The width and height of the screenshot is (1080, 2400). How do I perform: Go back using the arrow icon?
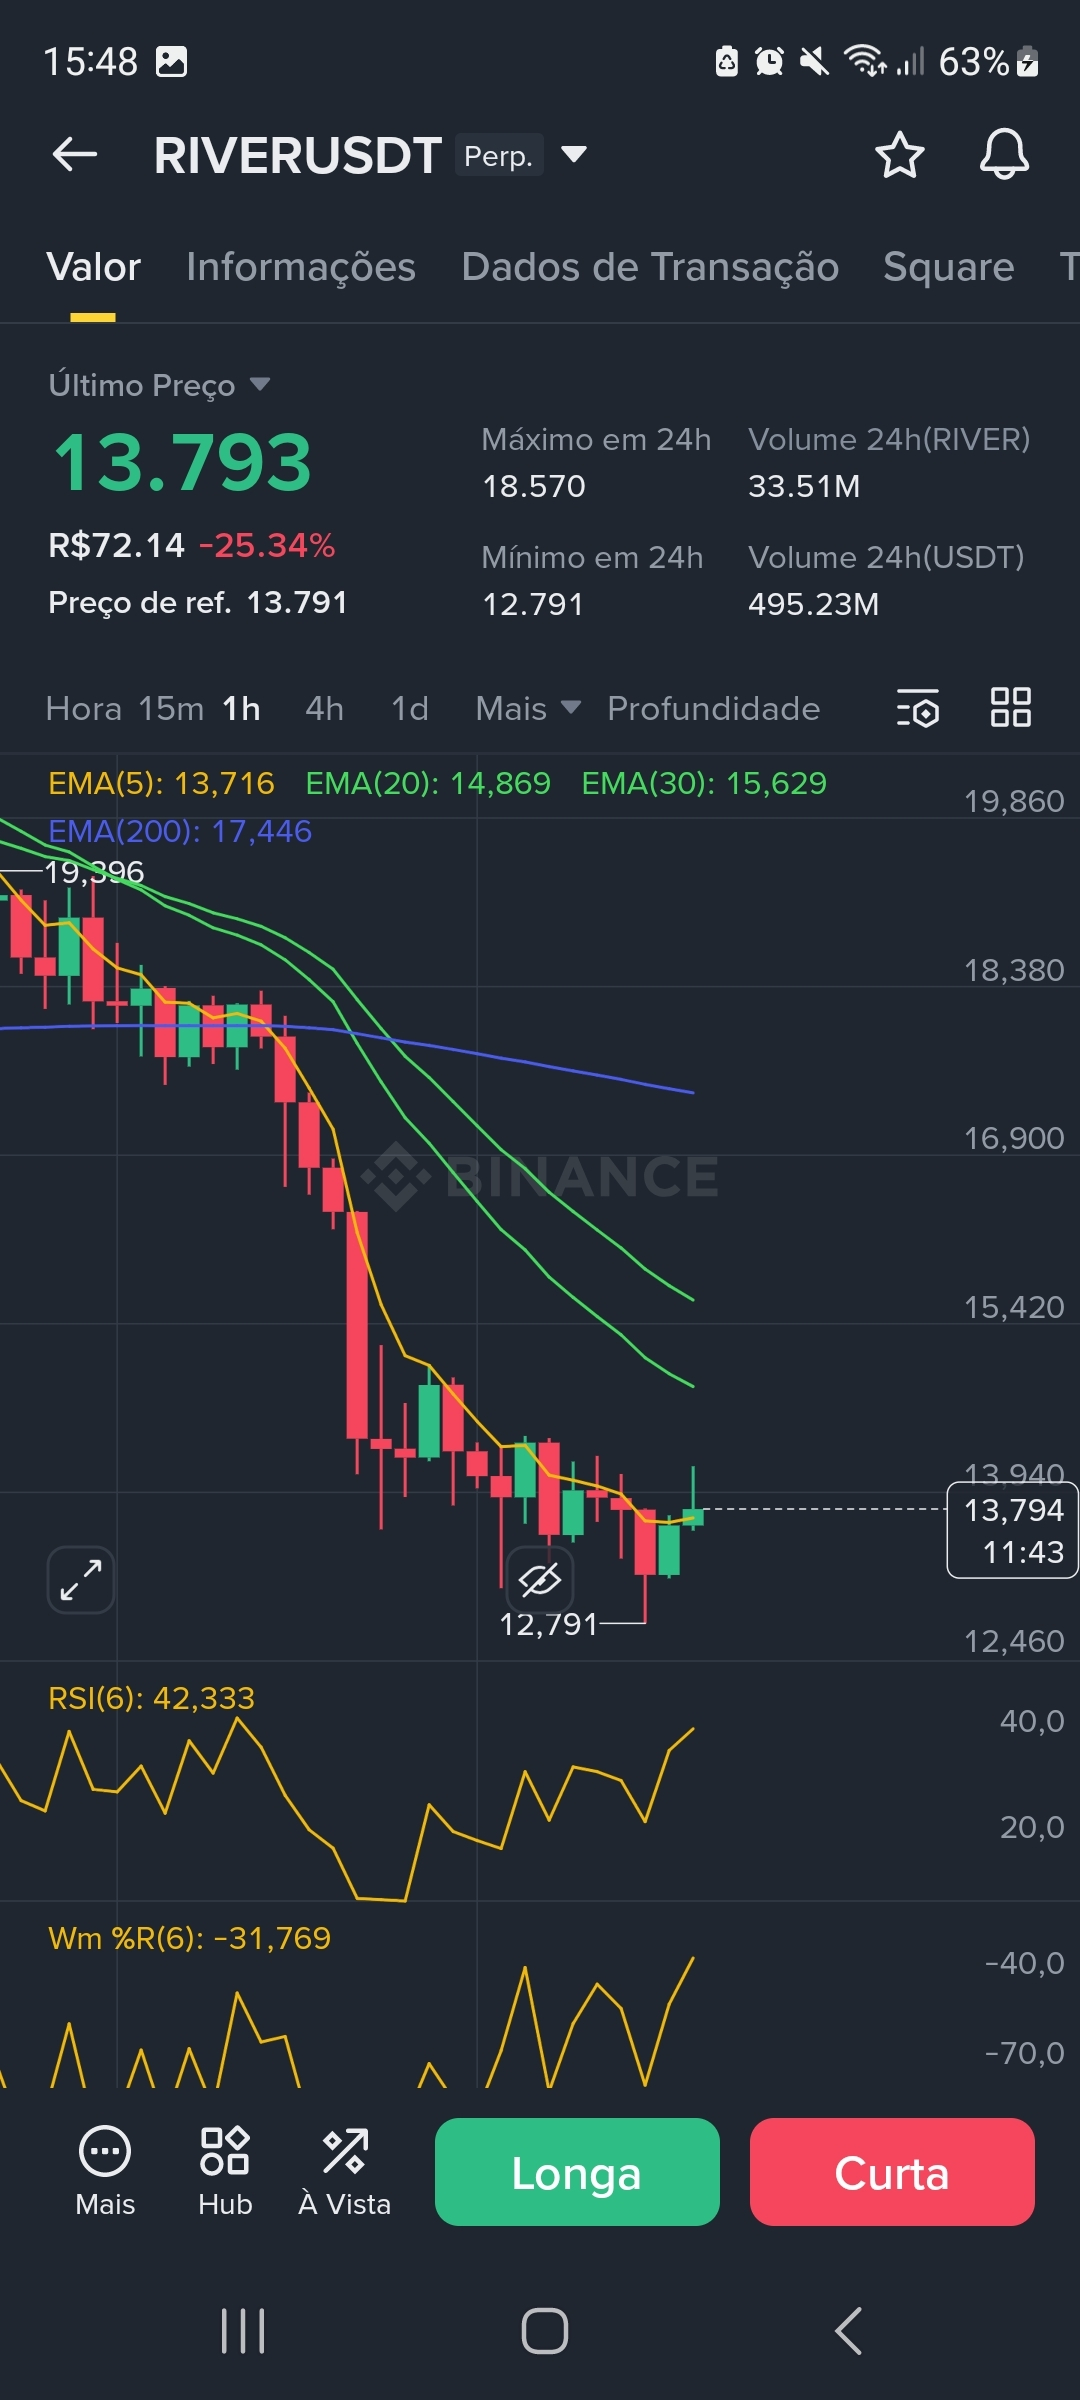point(75,155)
